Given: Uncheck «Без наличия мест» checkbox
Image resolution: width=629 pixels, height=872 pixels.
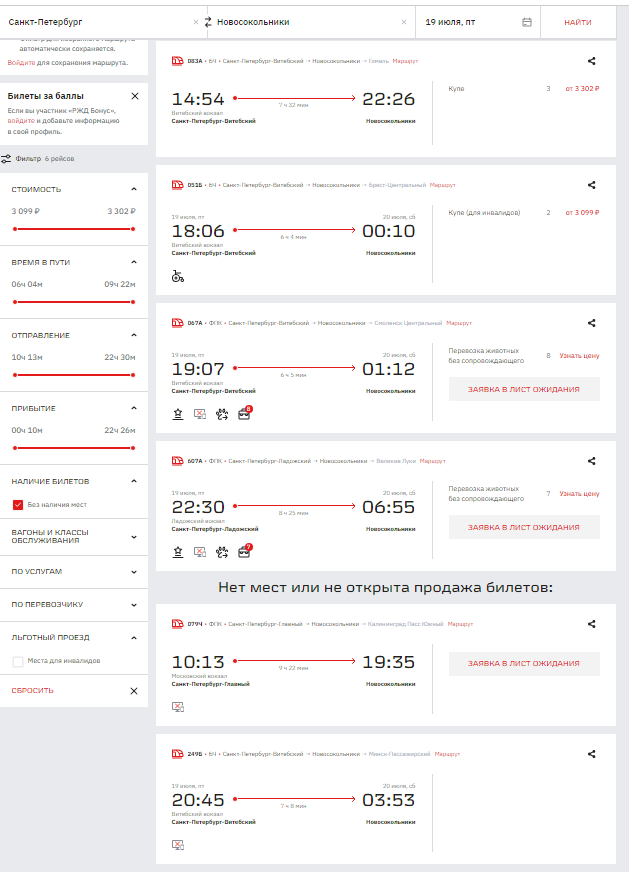Looking at the screenshot, I should 18,504.
